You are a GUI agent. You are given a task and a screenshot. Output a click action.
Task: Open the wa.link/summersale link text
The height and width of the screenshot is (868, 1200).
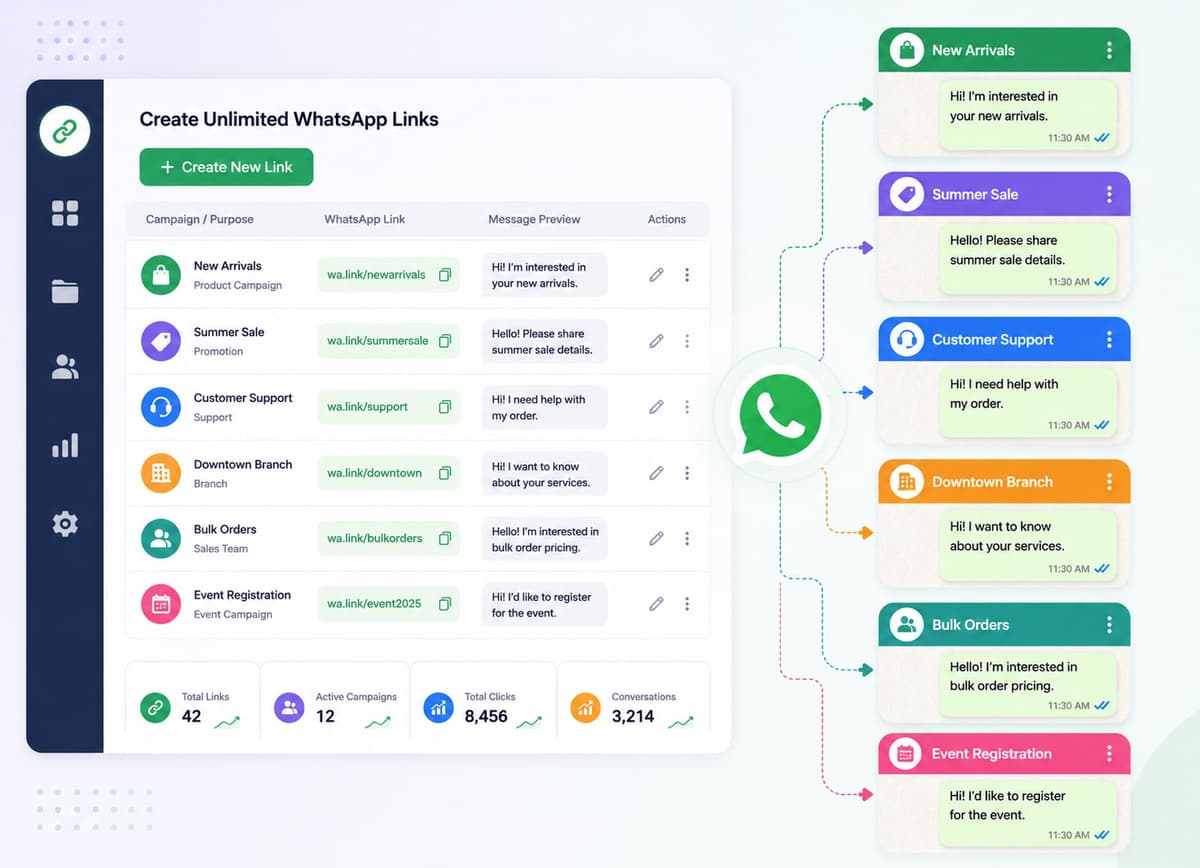(377, 341)
